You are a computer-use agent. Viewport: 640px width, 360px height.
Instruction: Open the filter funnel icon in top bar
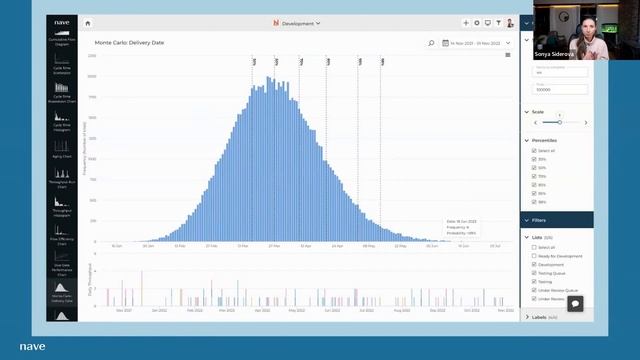tap(499, 23)
